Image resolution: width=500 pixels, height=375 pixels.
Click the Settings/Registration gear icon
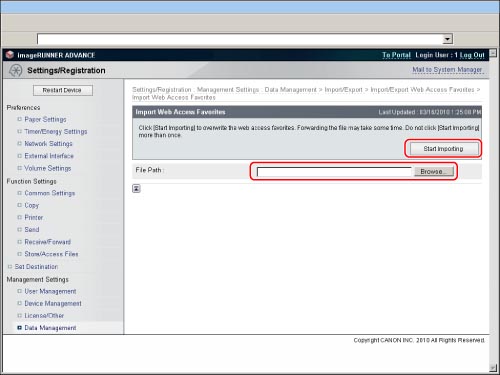[x=15, y=70]
